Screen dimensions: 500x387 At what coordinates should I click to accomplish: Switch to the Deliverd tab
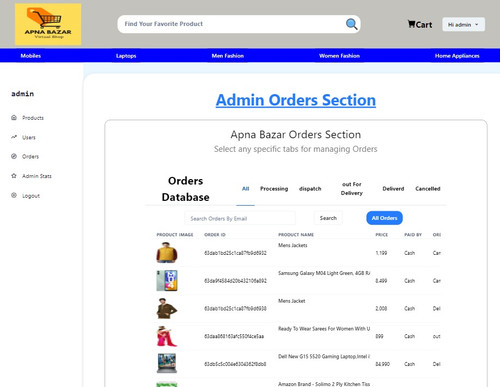[393, 189]
